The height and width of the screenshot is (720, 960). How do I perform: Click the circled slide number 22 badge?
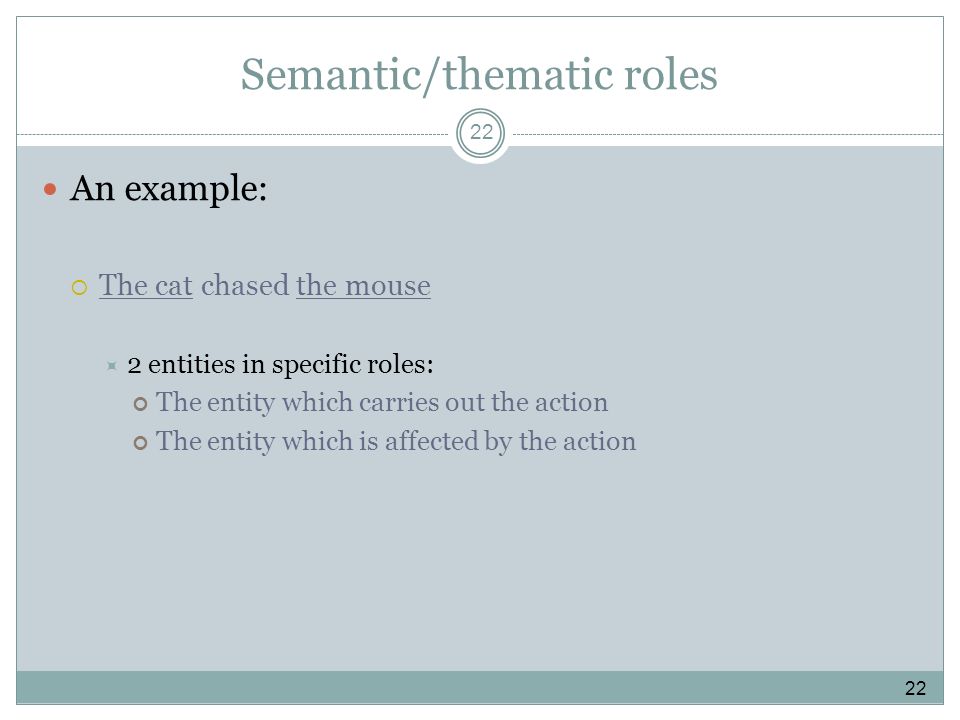(481, 132)
